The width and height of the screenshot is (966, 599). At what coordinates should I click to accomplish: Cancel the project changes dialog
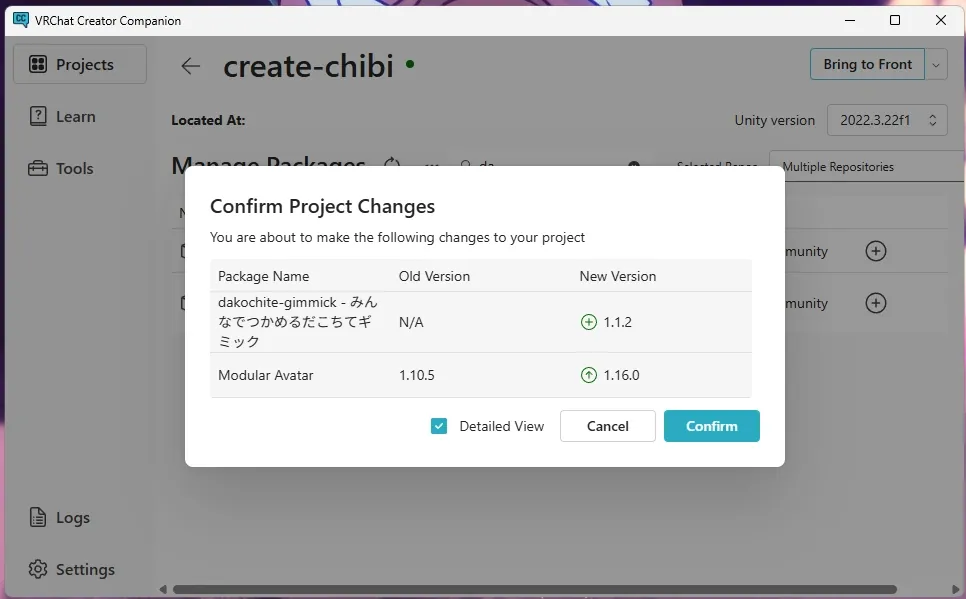[x=607, y=426]
